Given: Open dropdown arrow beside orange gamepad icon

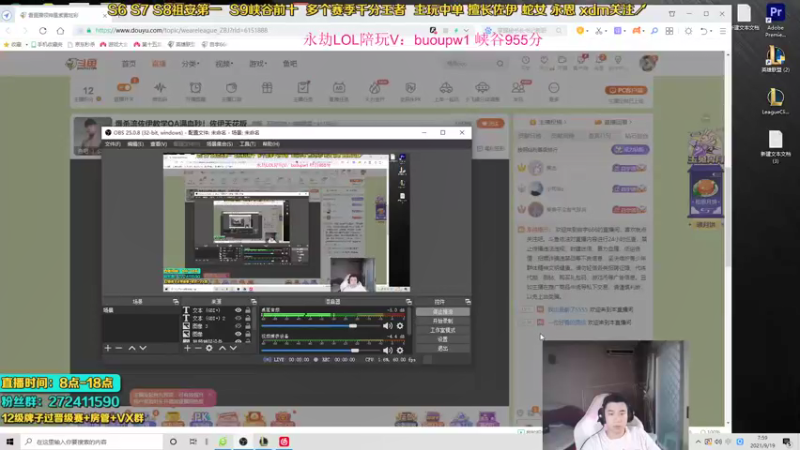Looking at the screenshot, I should point(644,31).
